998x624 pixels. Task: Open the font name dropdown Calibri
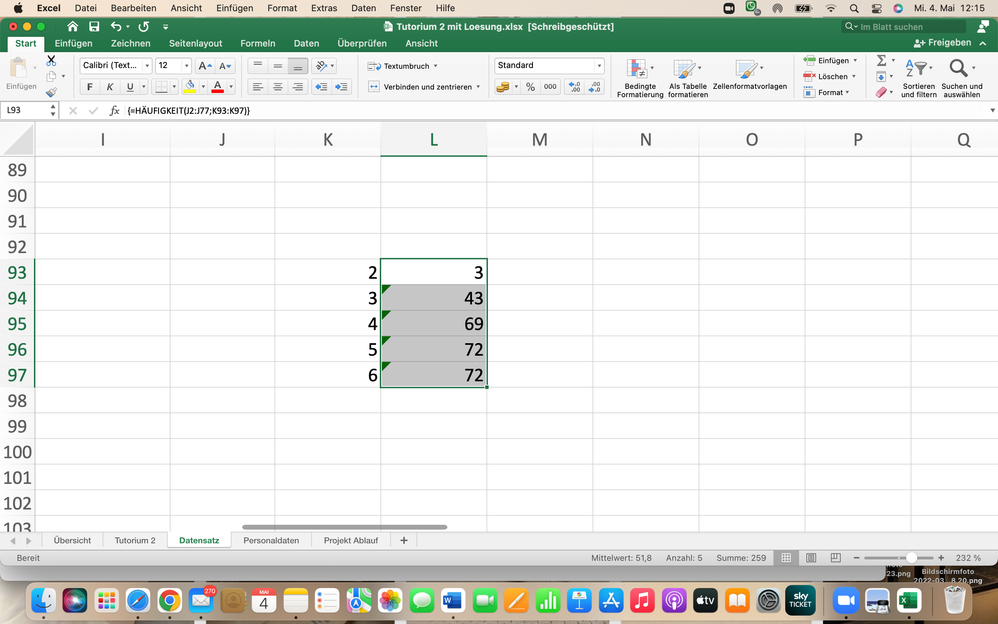coord(147,66)
